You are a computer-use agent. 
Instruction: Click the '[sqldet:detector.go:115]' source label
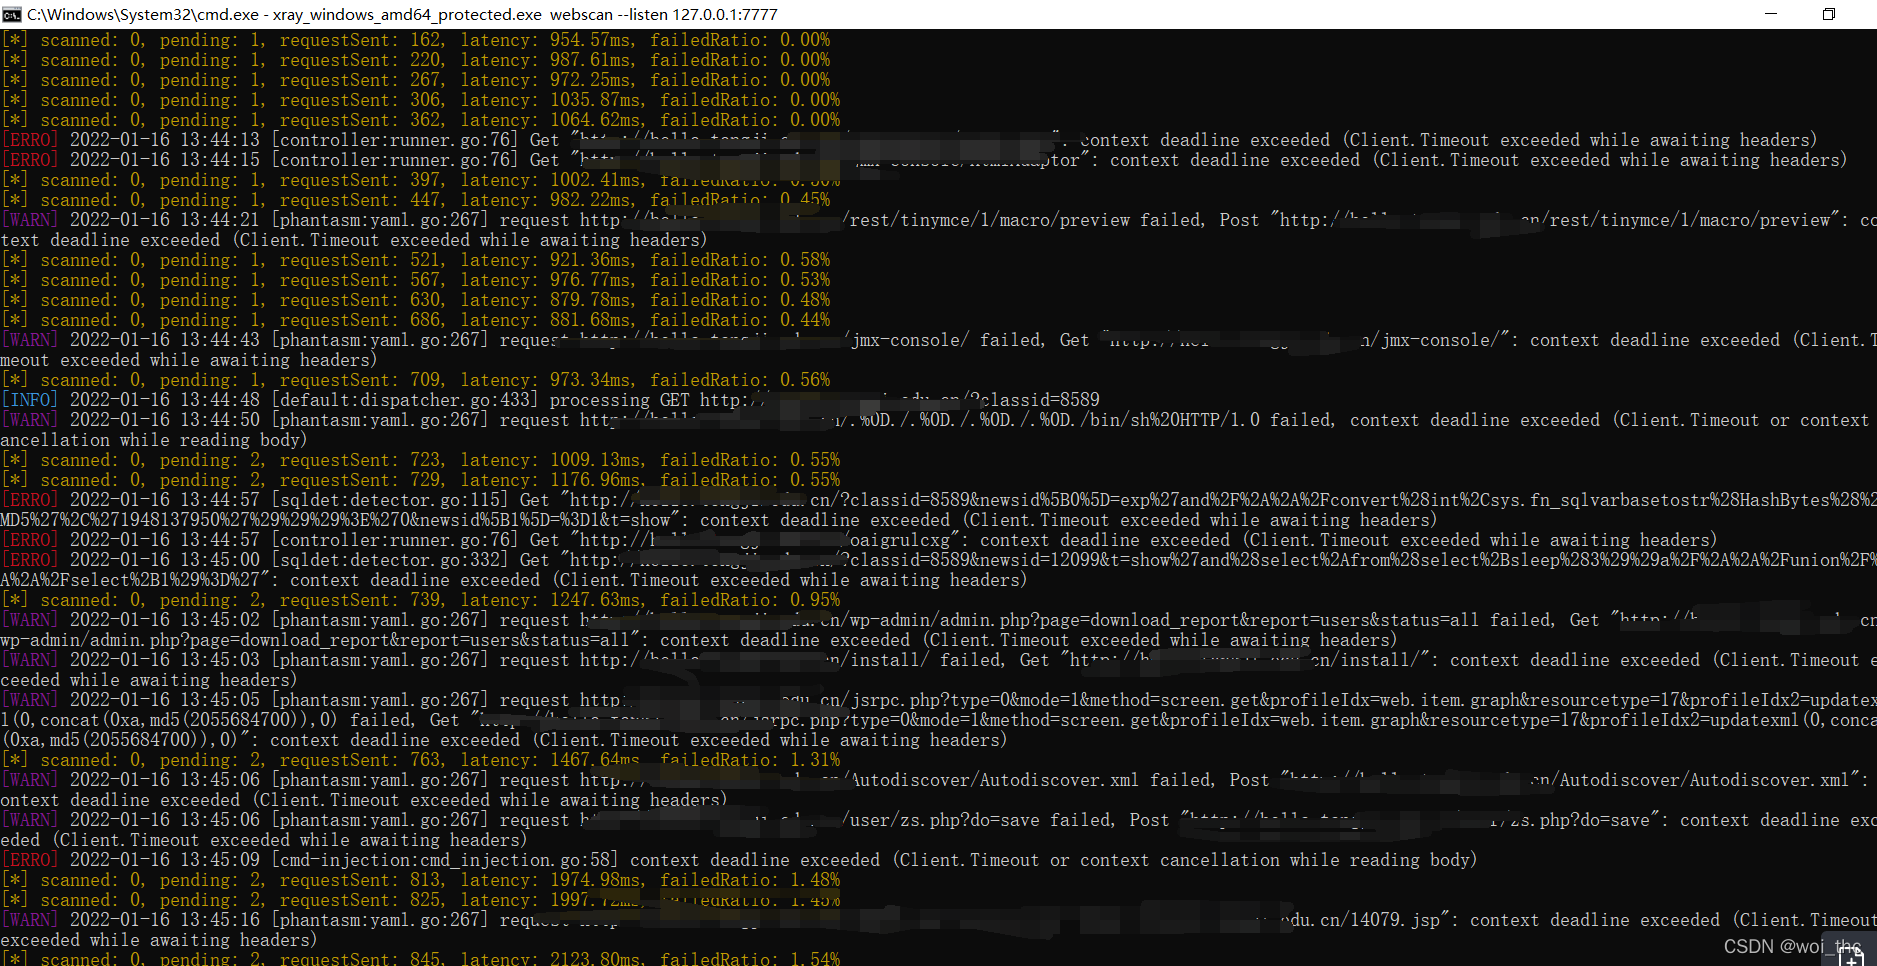[390, 500]
